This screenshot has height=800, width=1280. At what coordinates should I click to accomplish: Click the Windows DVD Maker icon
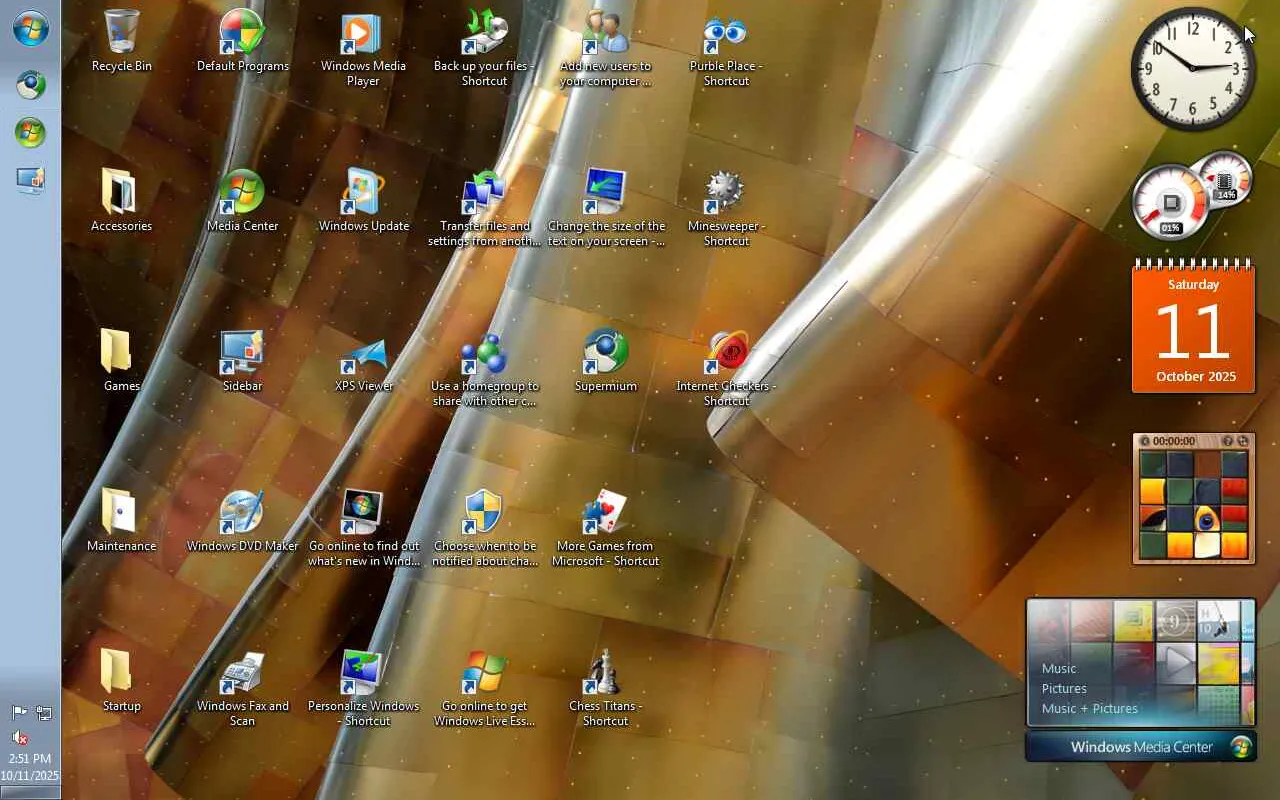click(x=243, y=521)
